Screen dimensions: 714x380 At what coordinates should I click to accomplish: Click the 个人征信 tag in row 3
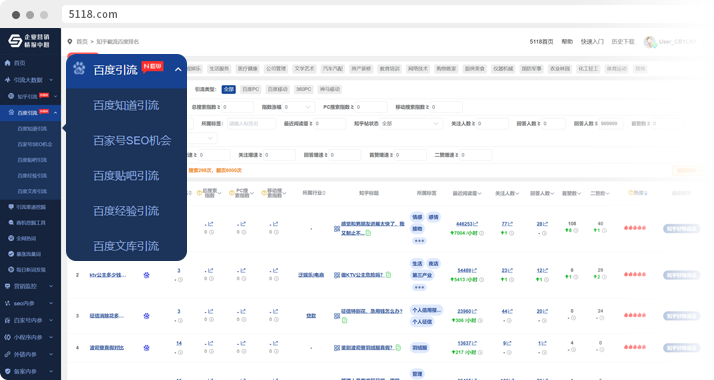(x=422, y=322)
